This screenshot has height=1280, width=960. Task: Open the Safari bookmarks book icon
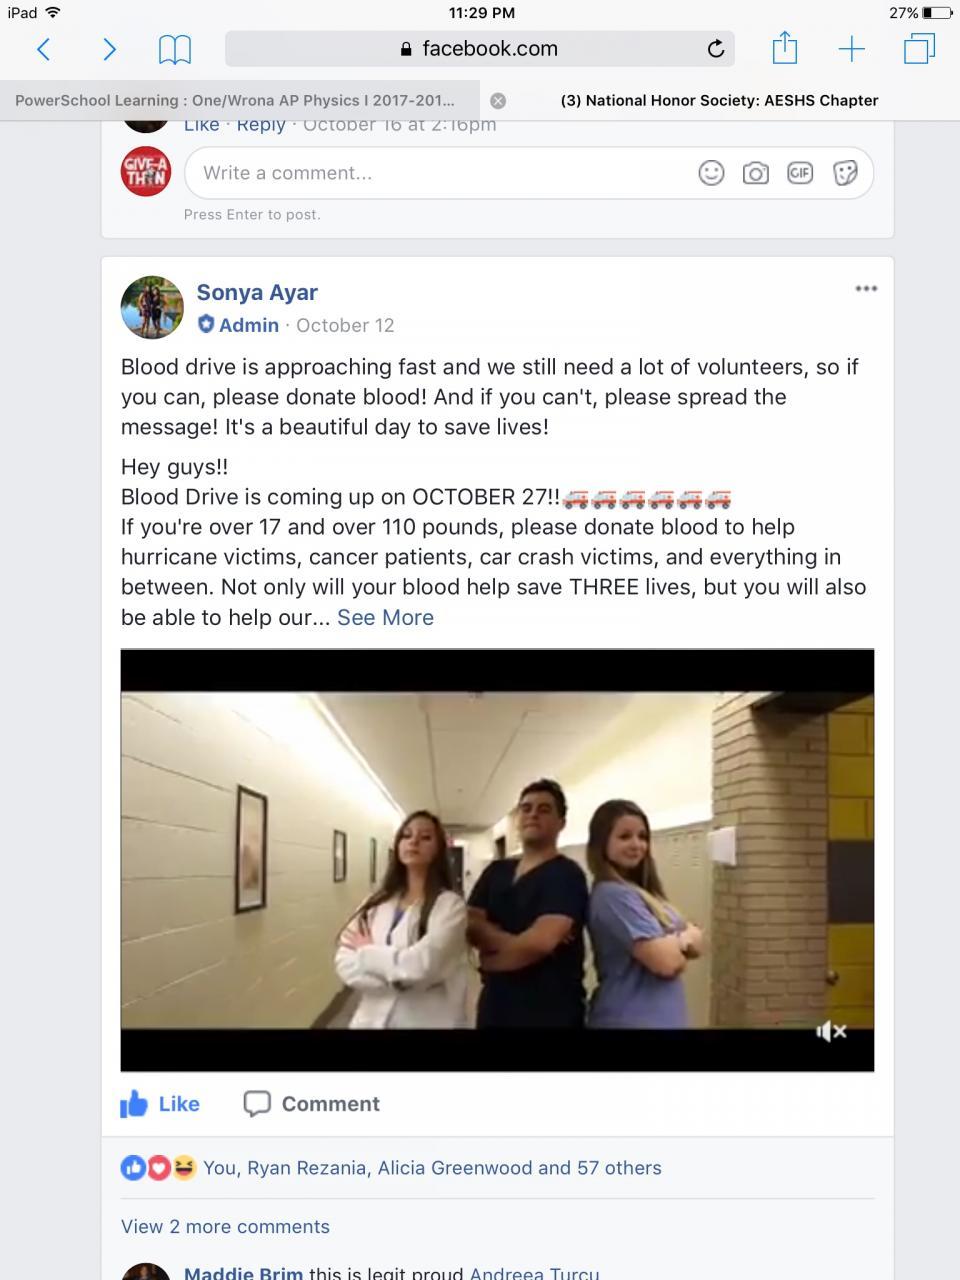pyautogui.click(x=175, y=49)
